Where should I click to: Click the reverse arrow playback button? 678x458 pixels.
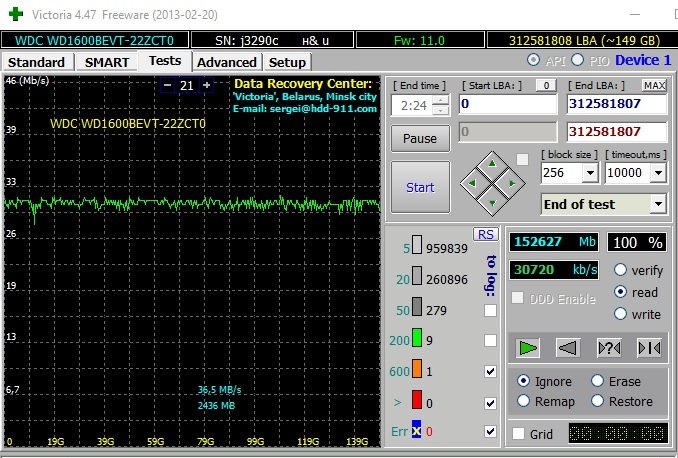[x=568, y=348]
